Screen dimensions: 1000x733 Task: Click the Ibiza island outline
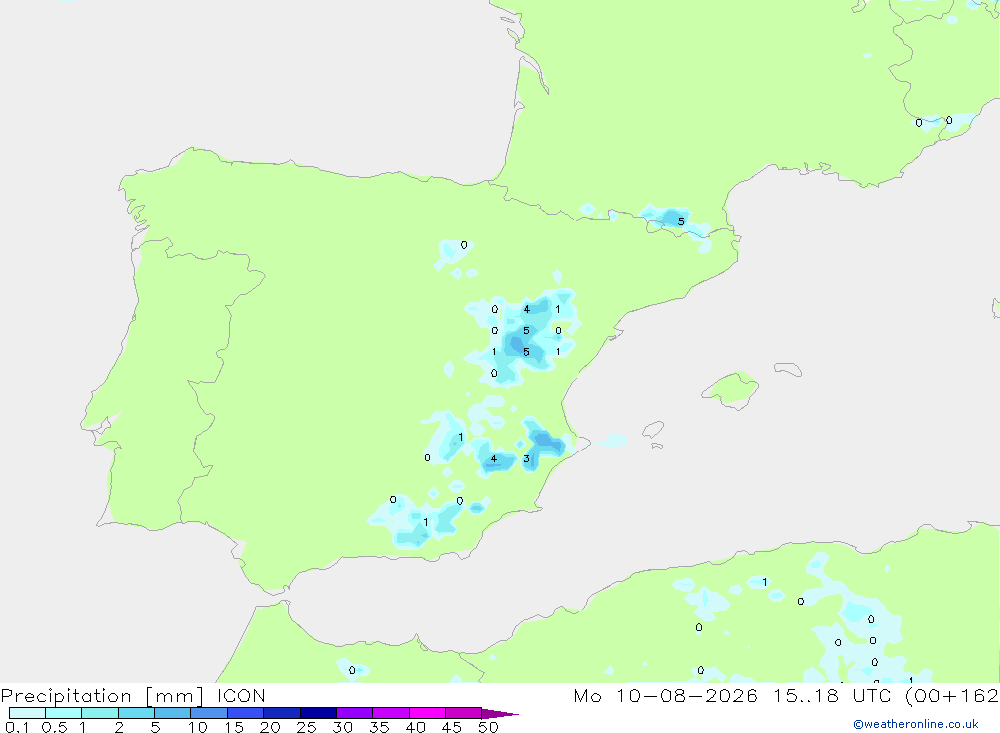[653, 431]
